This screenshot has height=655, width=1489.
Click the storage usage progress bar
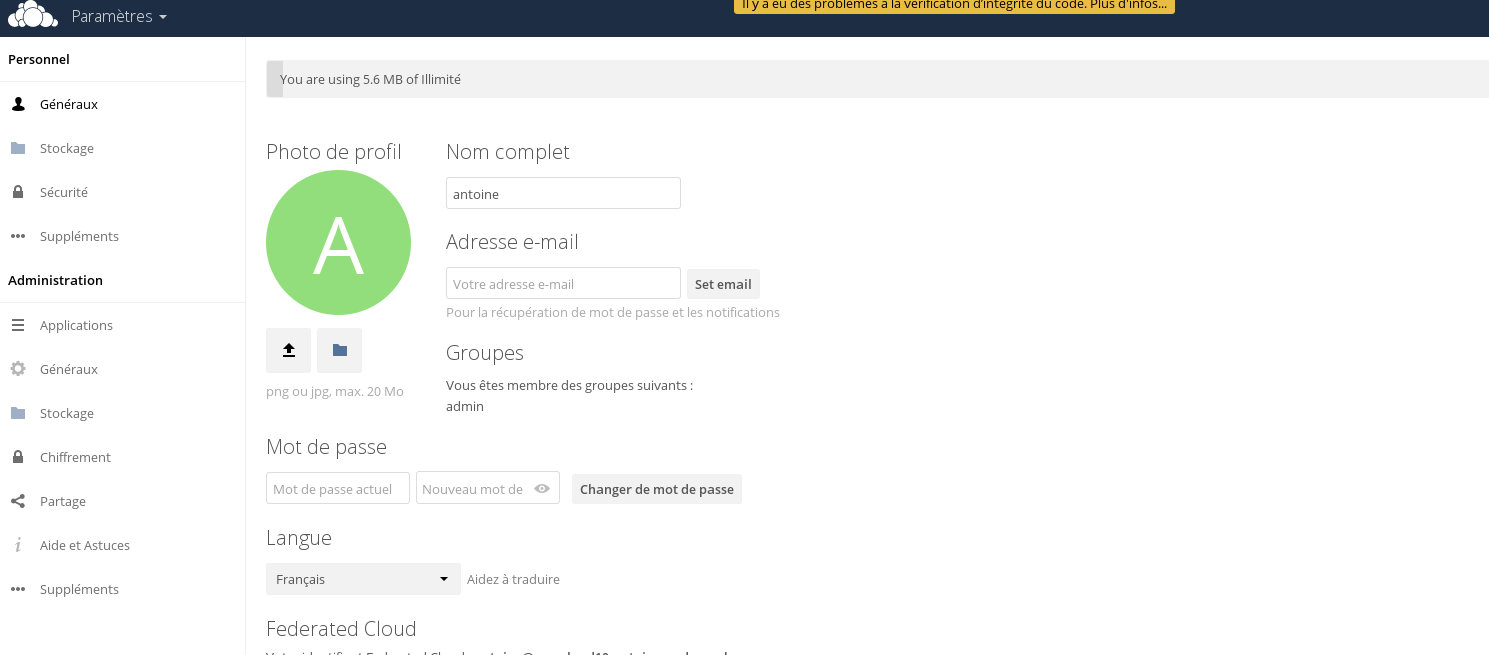(876, 79)
